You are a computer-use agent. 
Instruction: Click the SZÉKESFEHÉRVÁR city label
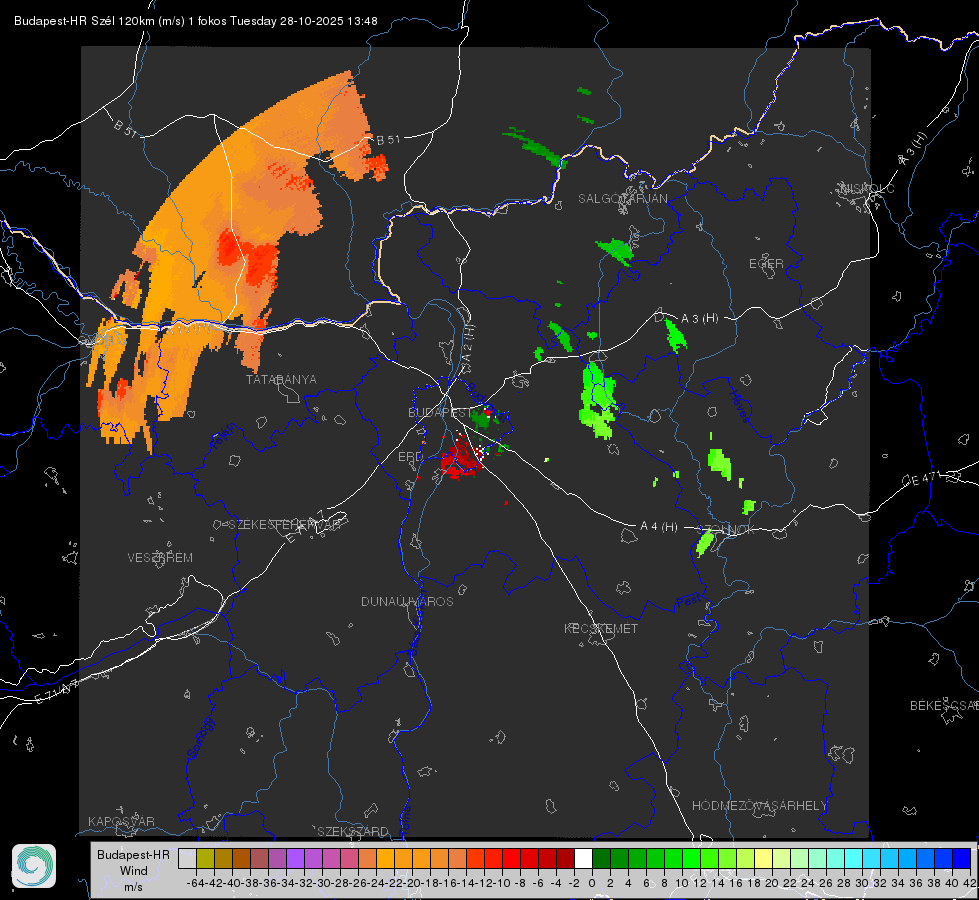[284, 525]
